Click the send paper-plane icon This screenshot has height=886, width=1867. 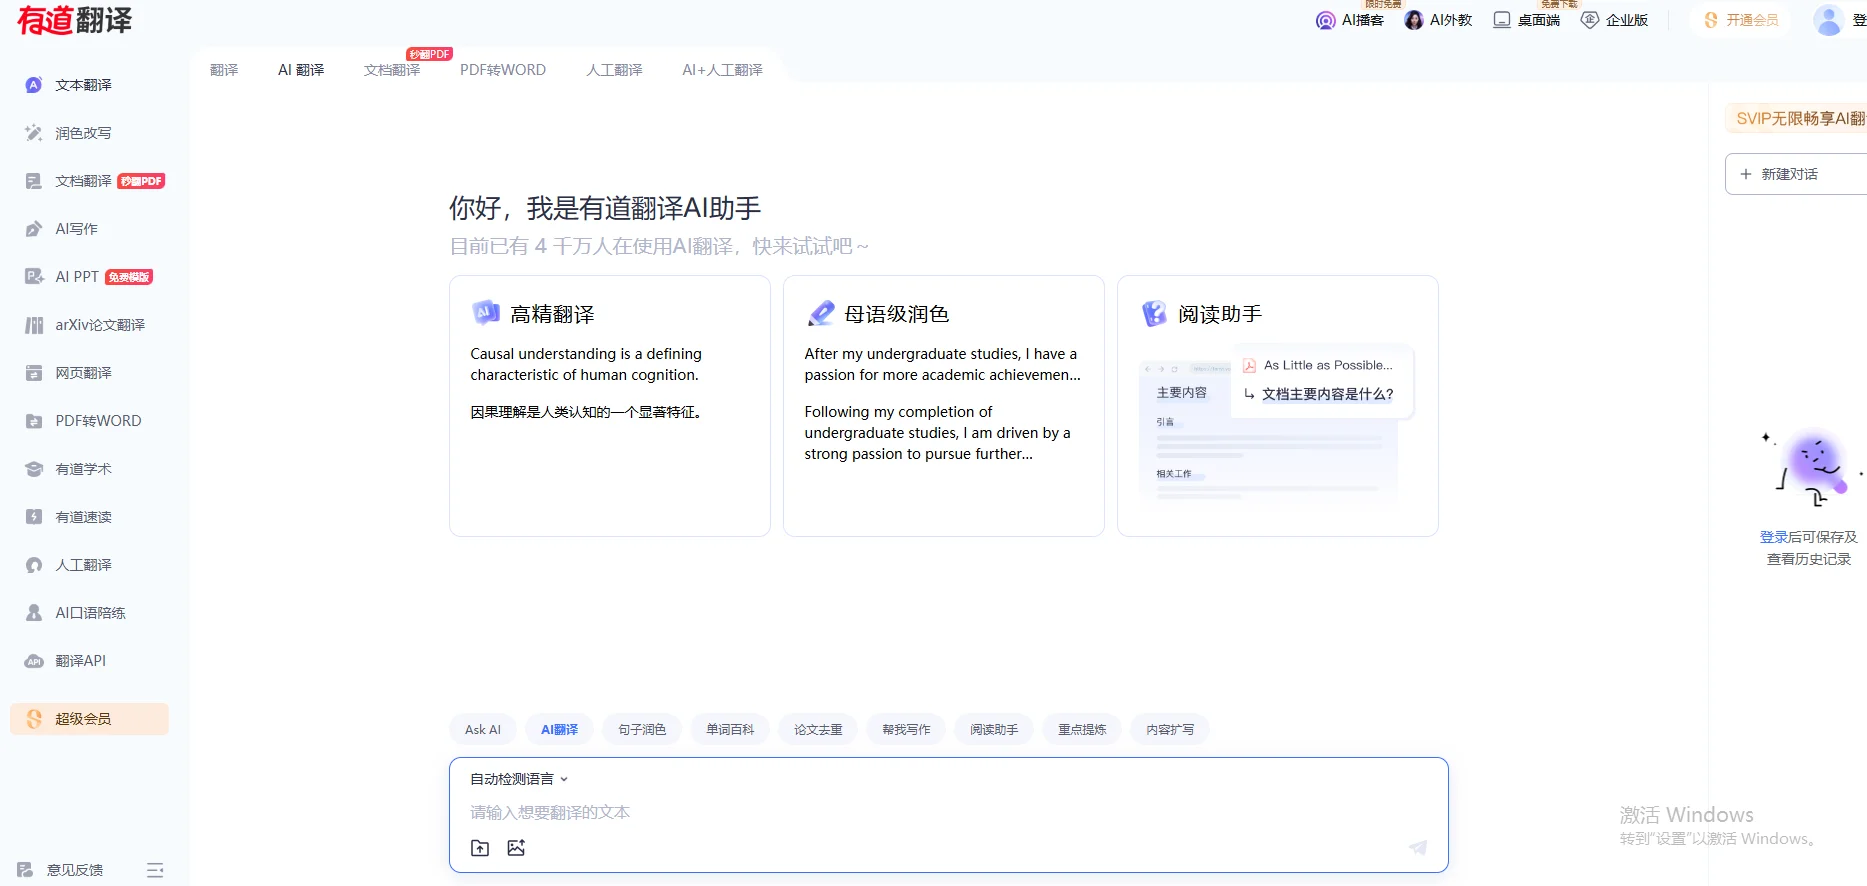(x=1417, y=848)
